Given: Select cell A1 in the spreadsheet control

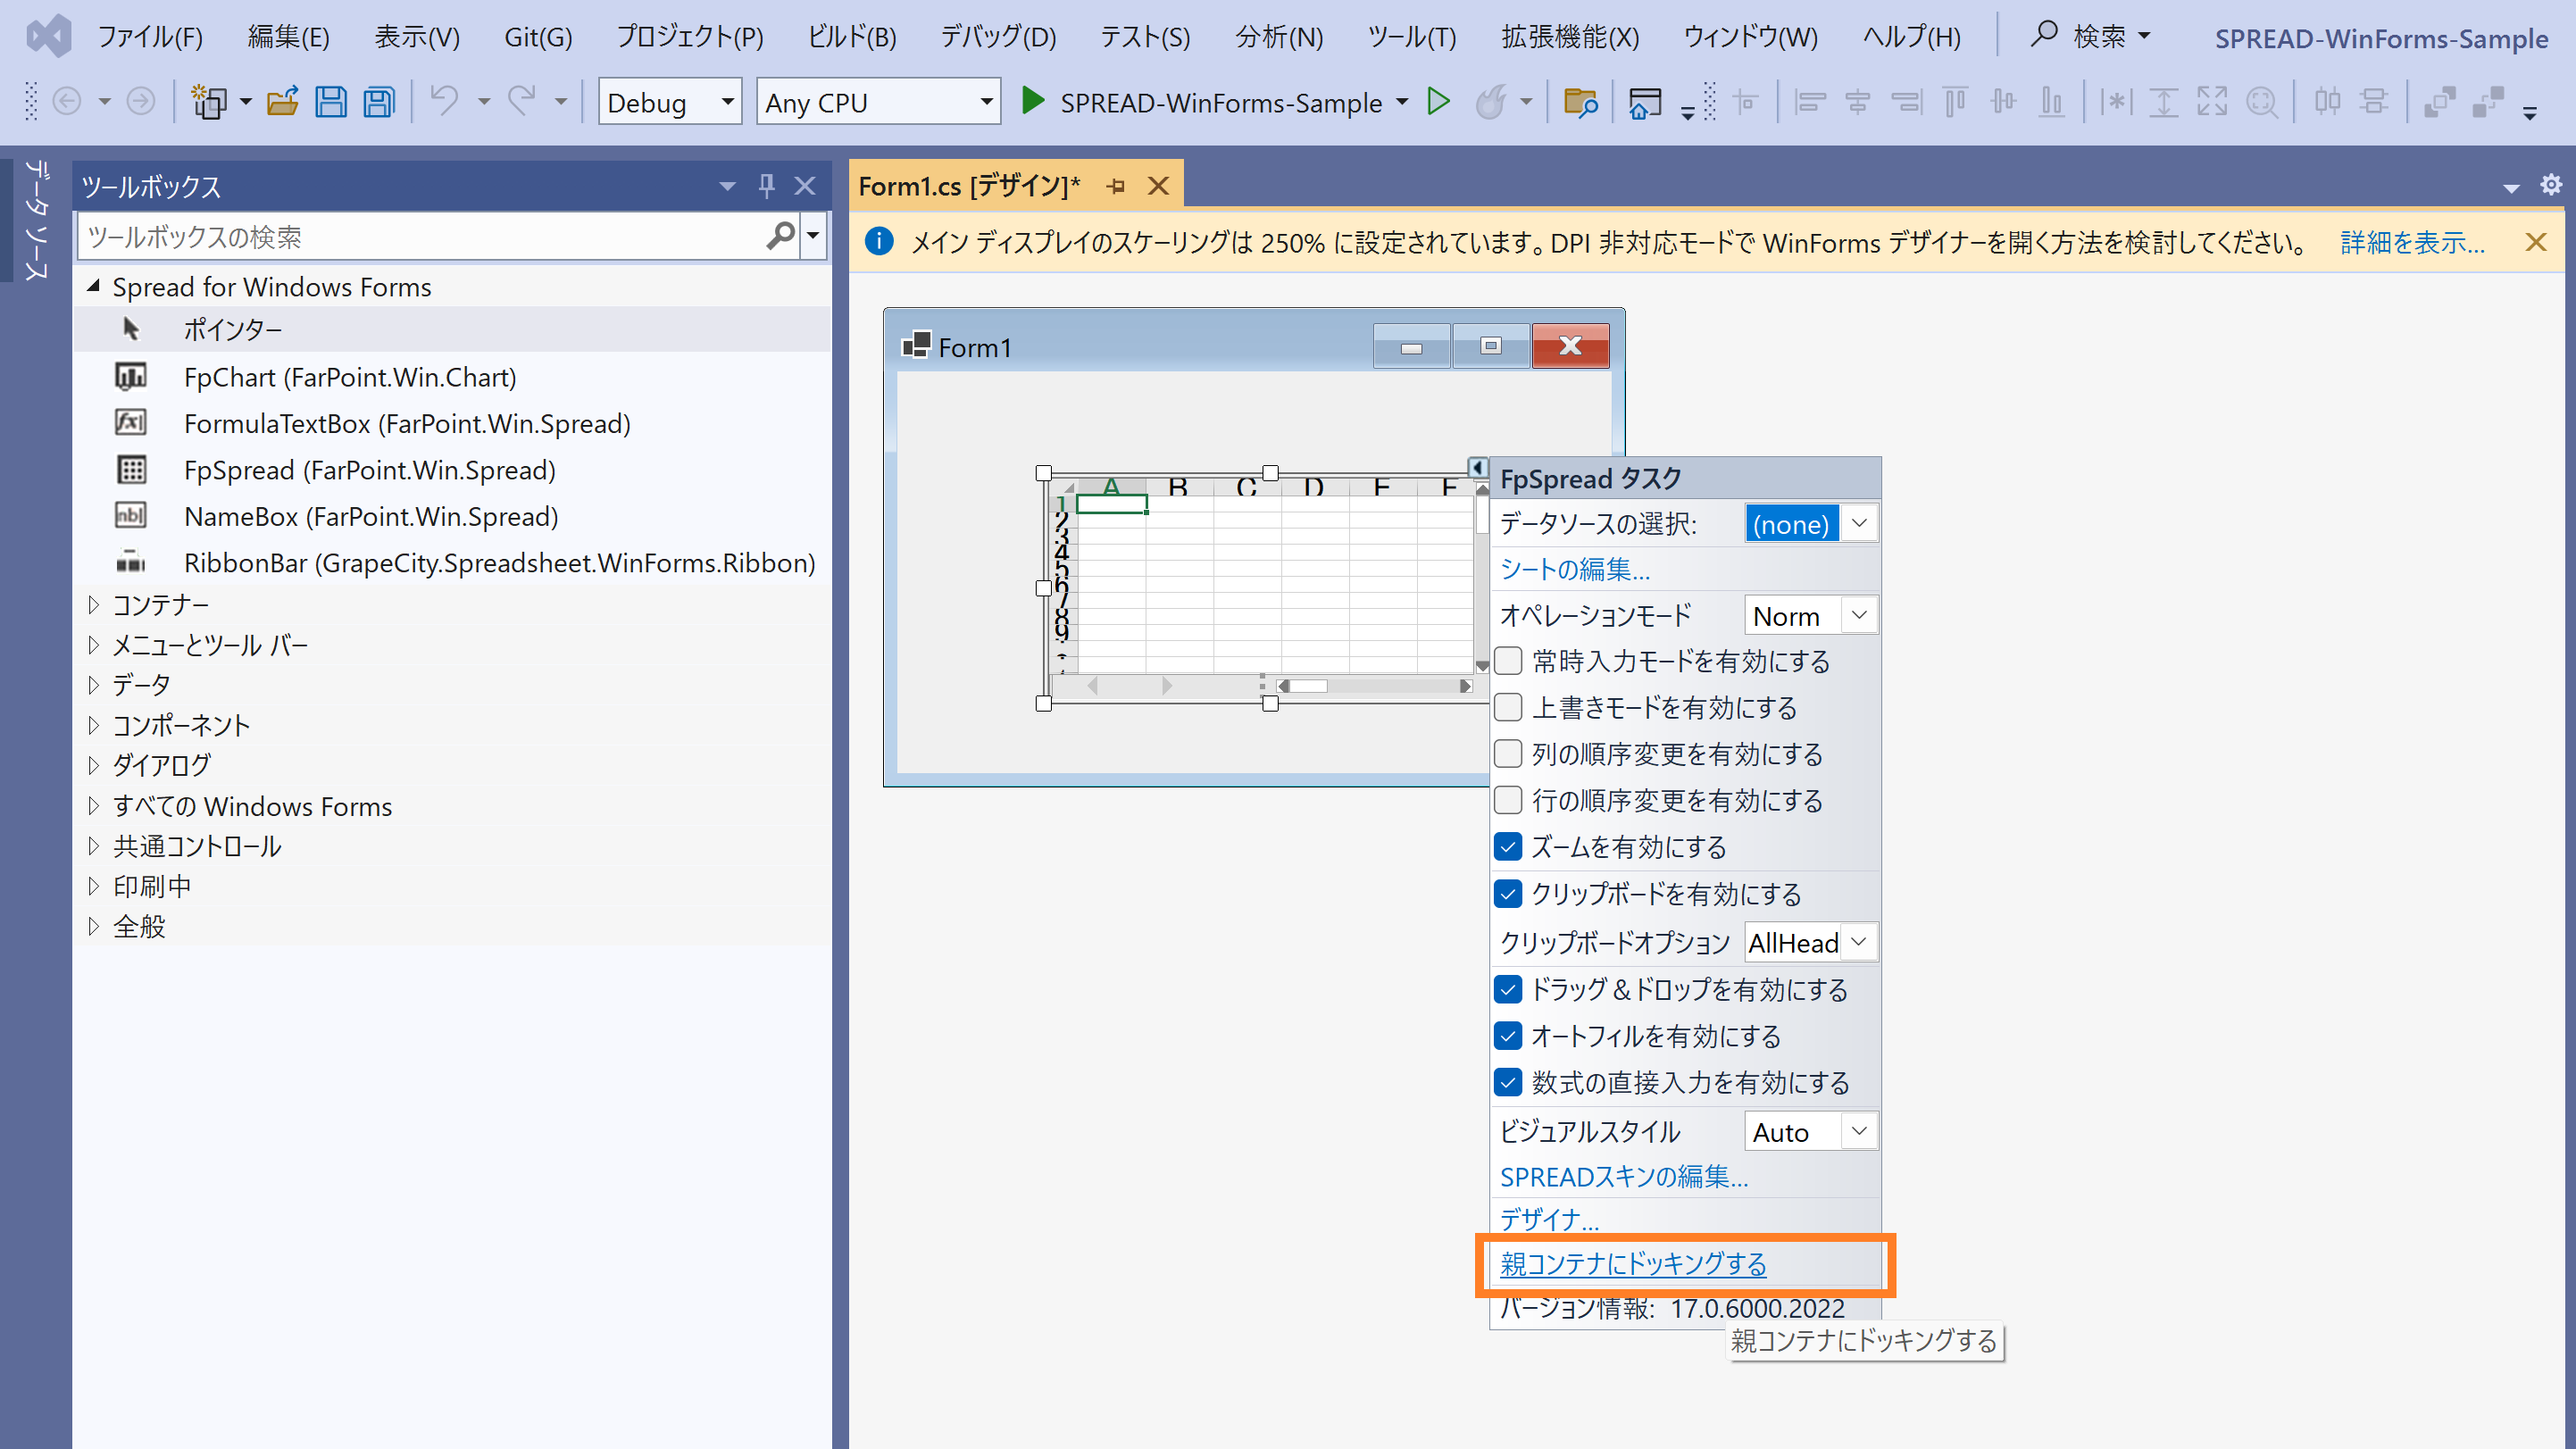Looking at the screenshot, I should tap(1111, 504).
